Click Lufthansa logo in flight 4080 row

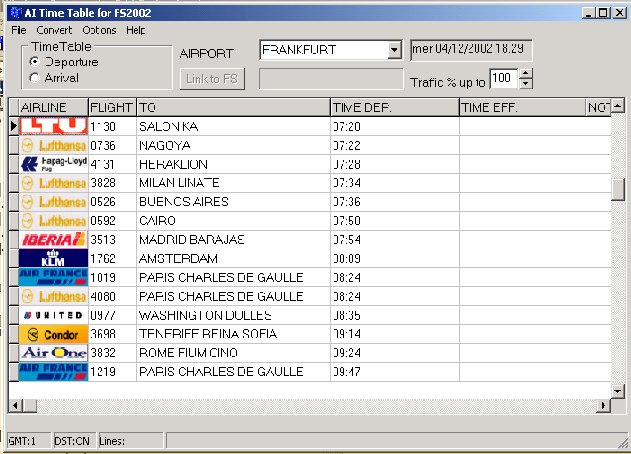click(54, 296)
